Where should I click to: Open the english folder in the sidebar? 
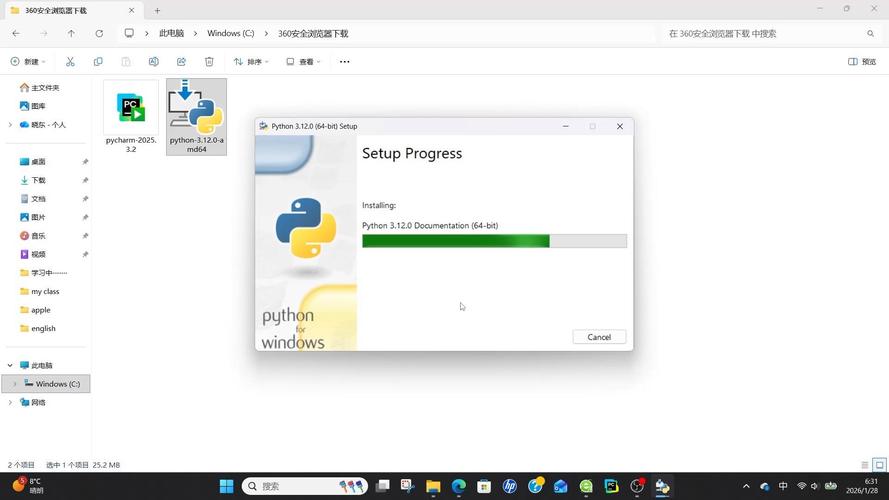[x=37, y=328]
